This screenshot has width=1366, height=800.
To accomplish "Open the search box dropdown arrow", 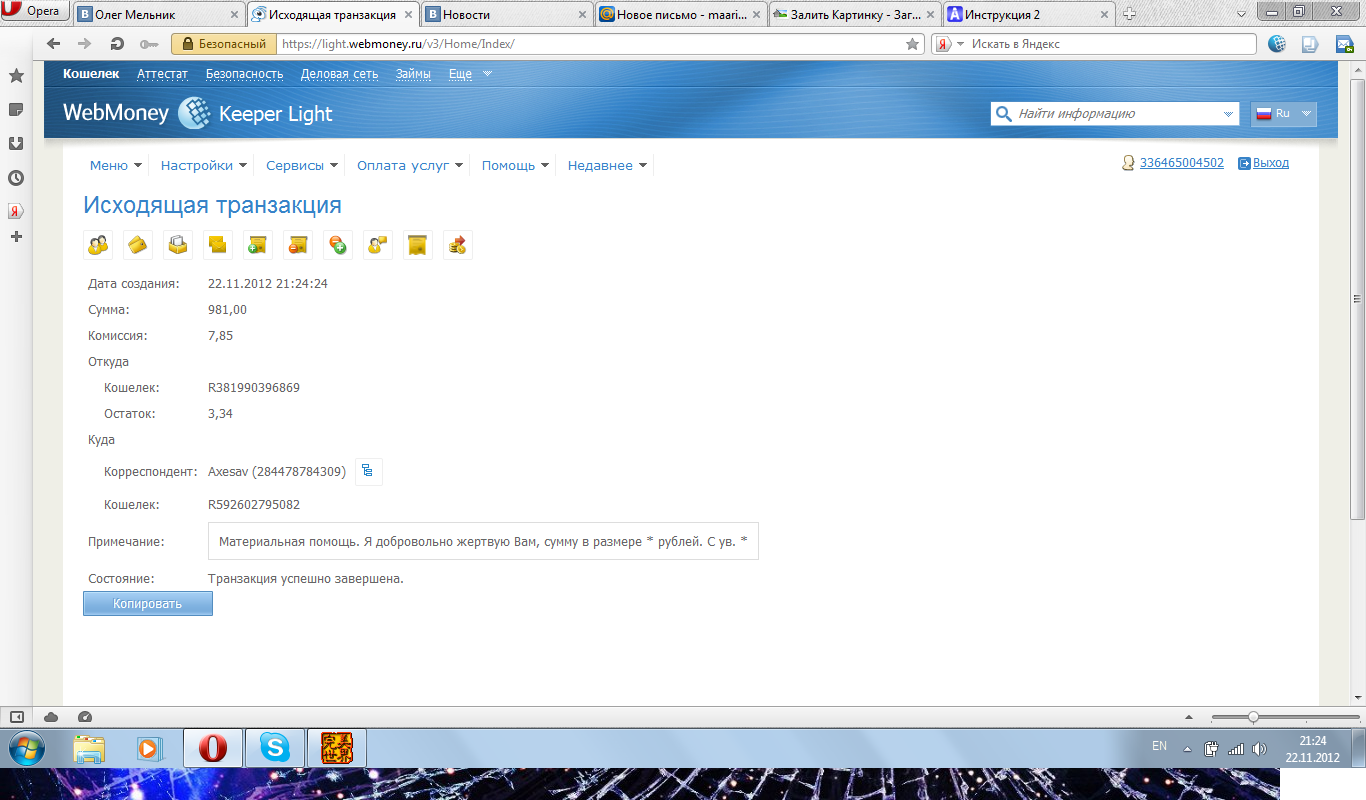I will 1229,114.
